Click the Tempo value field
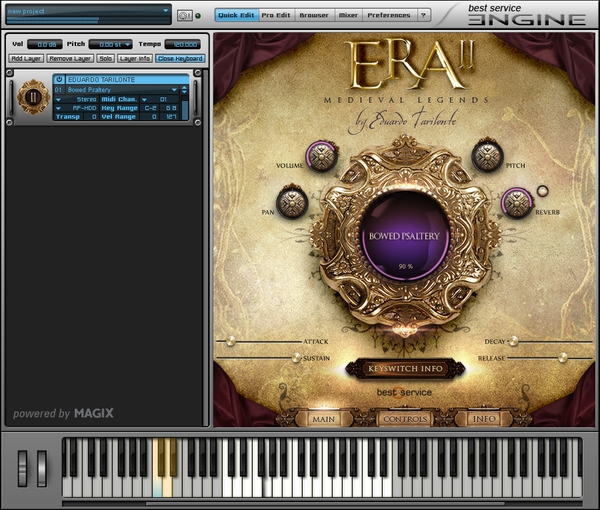Viewport: 600px width, 510px height. [x=182, y=44]
